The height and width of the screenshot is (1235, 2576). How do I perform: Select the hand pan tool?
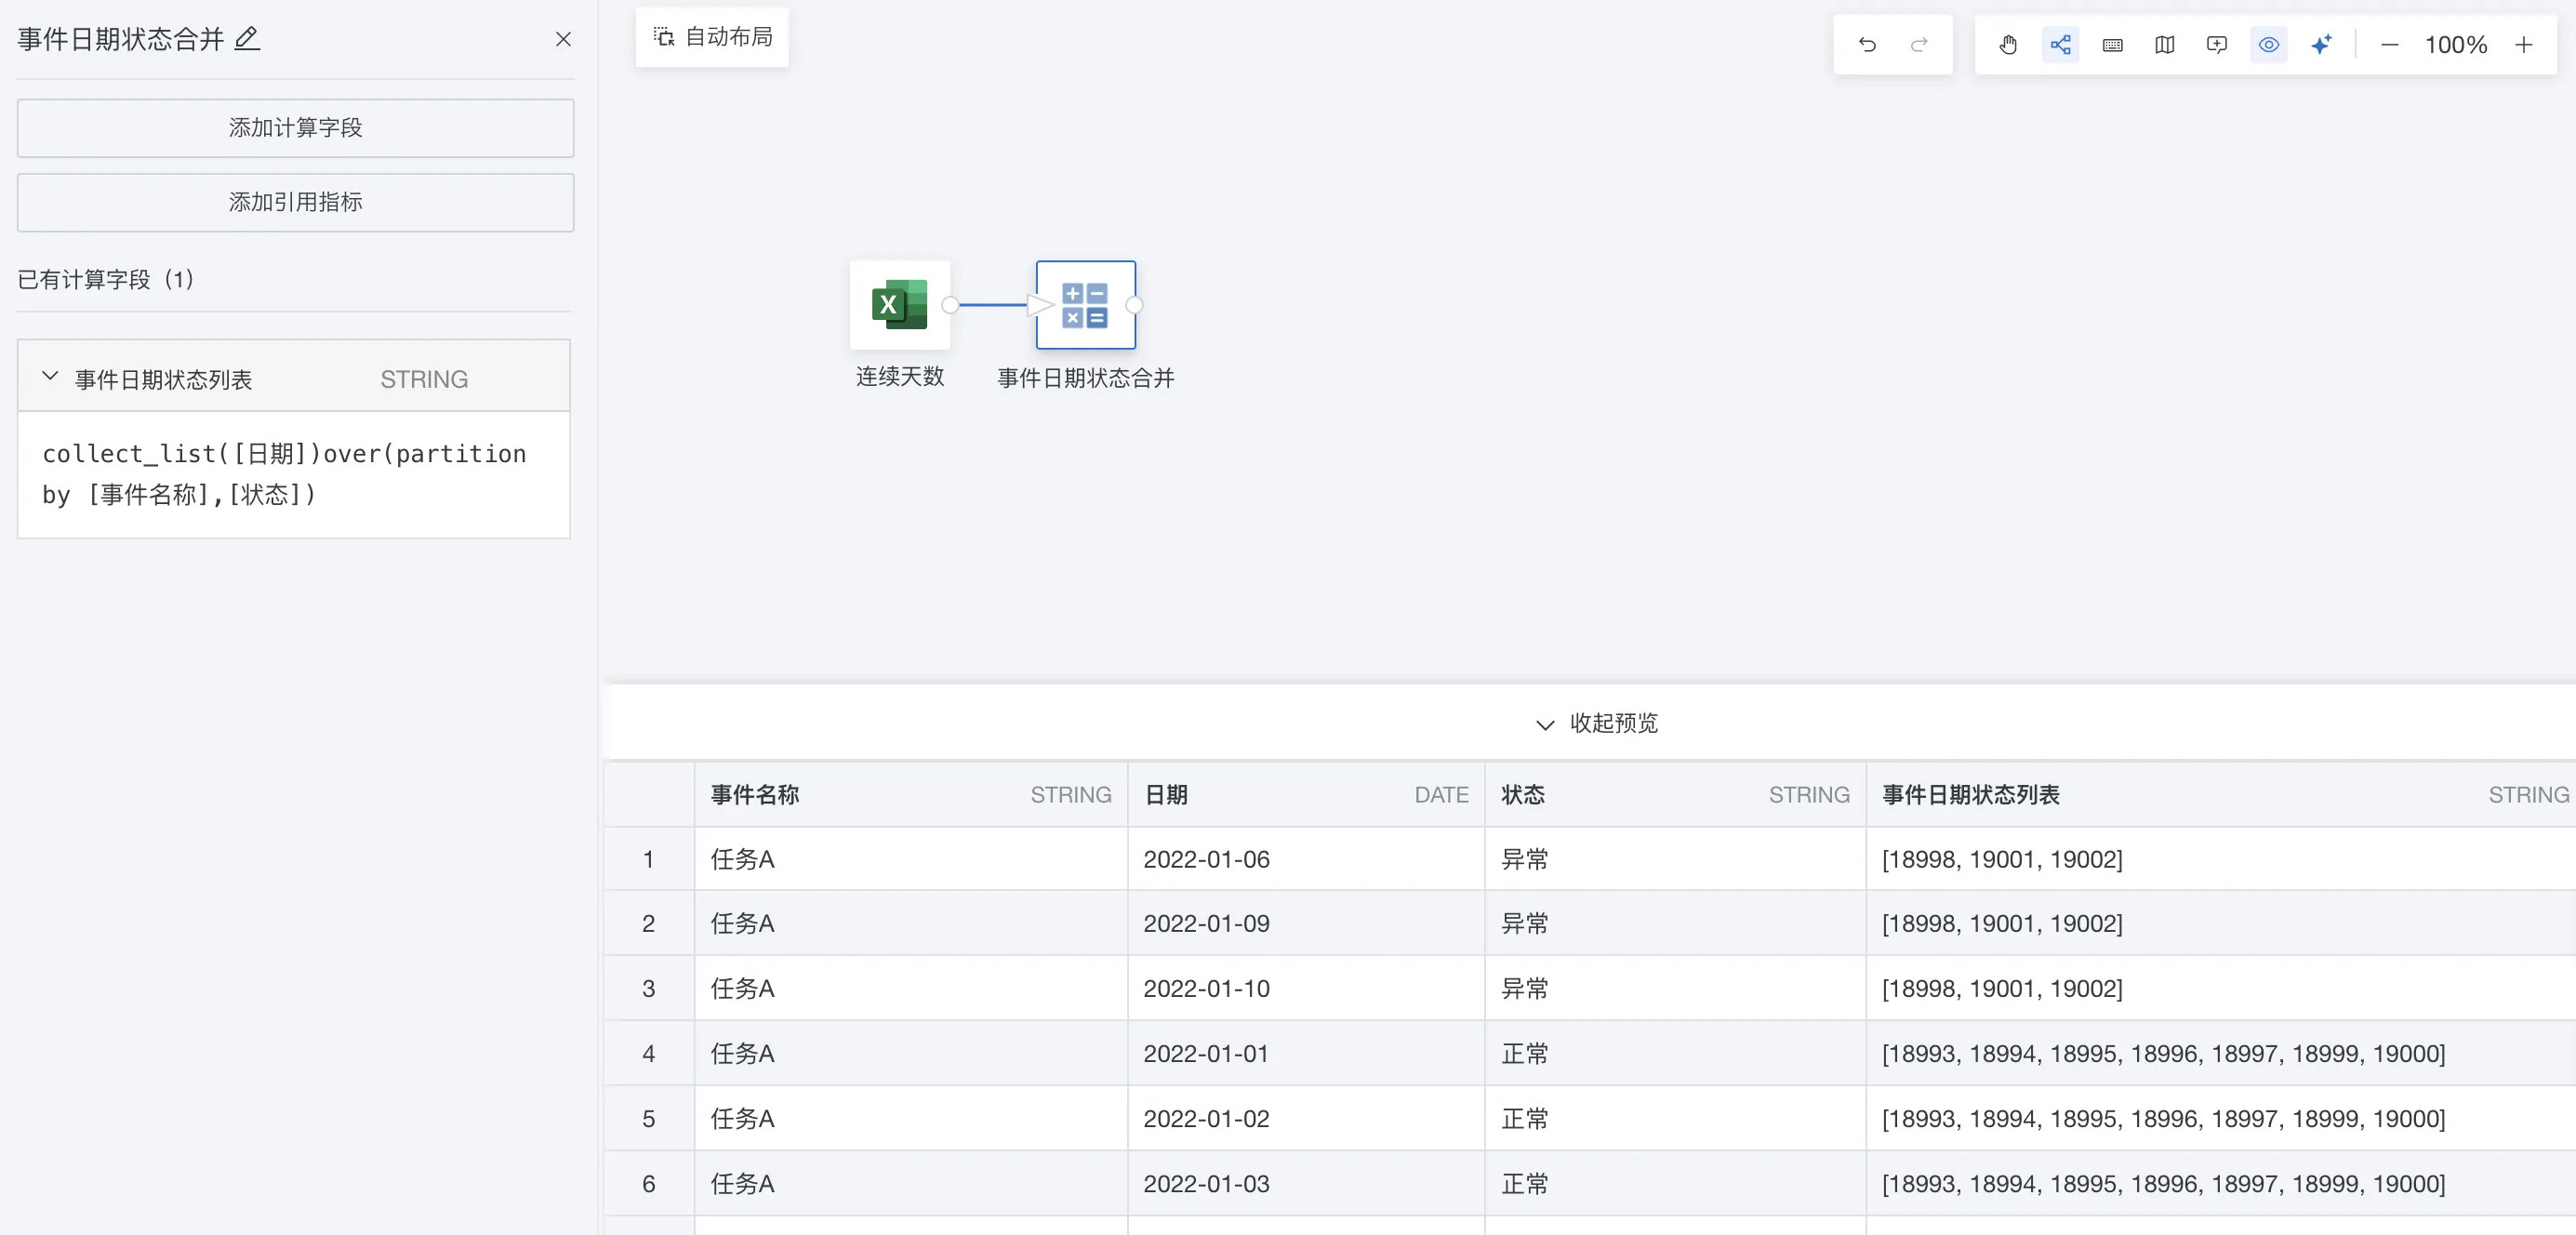[x=2008, y=44]
